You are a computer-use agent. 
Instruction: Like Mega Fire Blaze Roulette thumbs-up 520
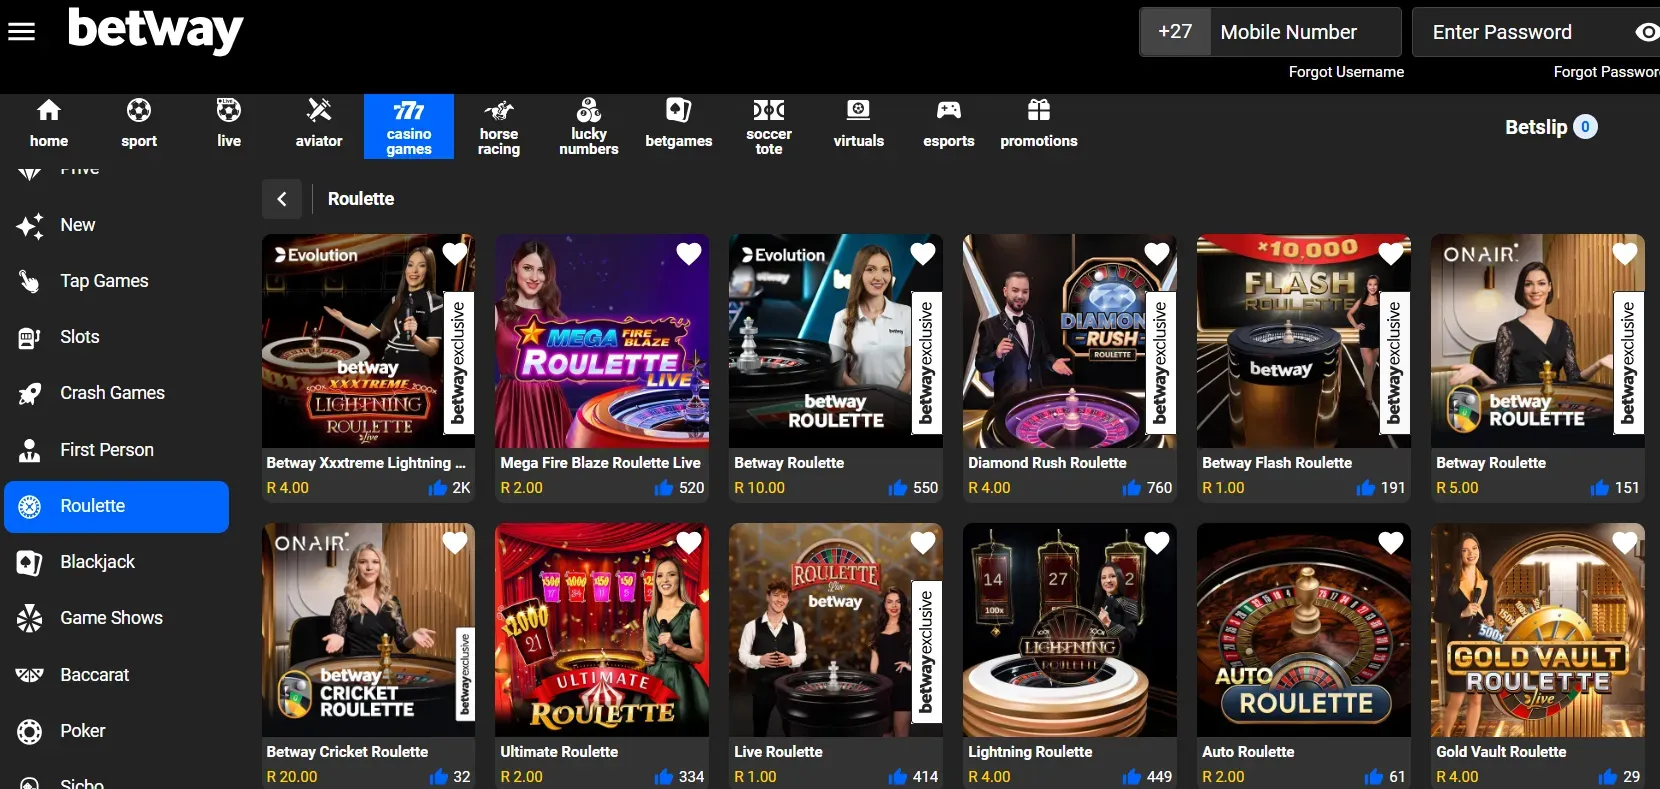coord(663,487)
